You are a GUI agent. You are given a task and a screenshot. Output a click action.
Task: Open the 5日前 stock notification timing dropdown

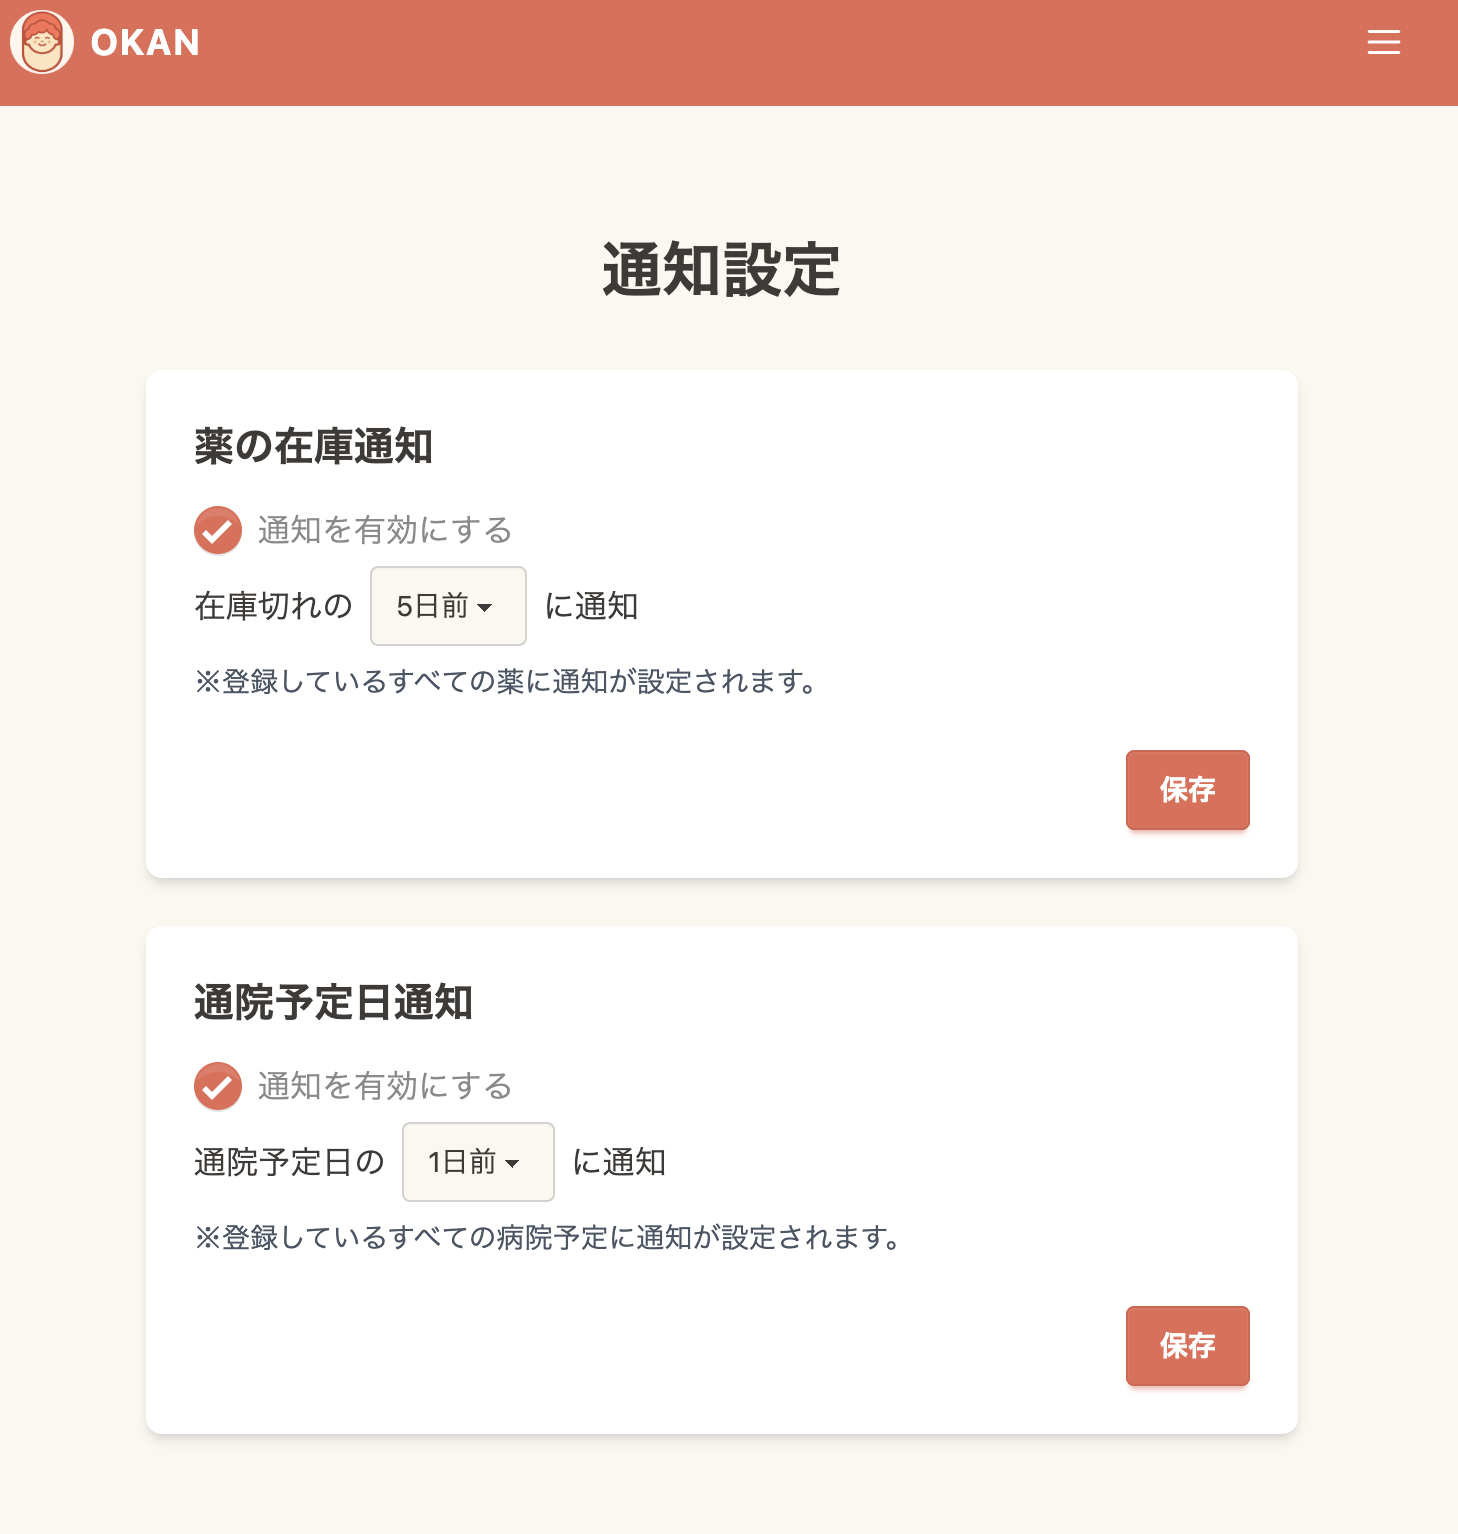pos(447,606)
